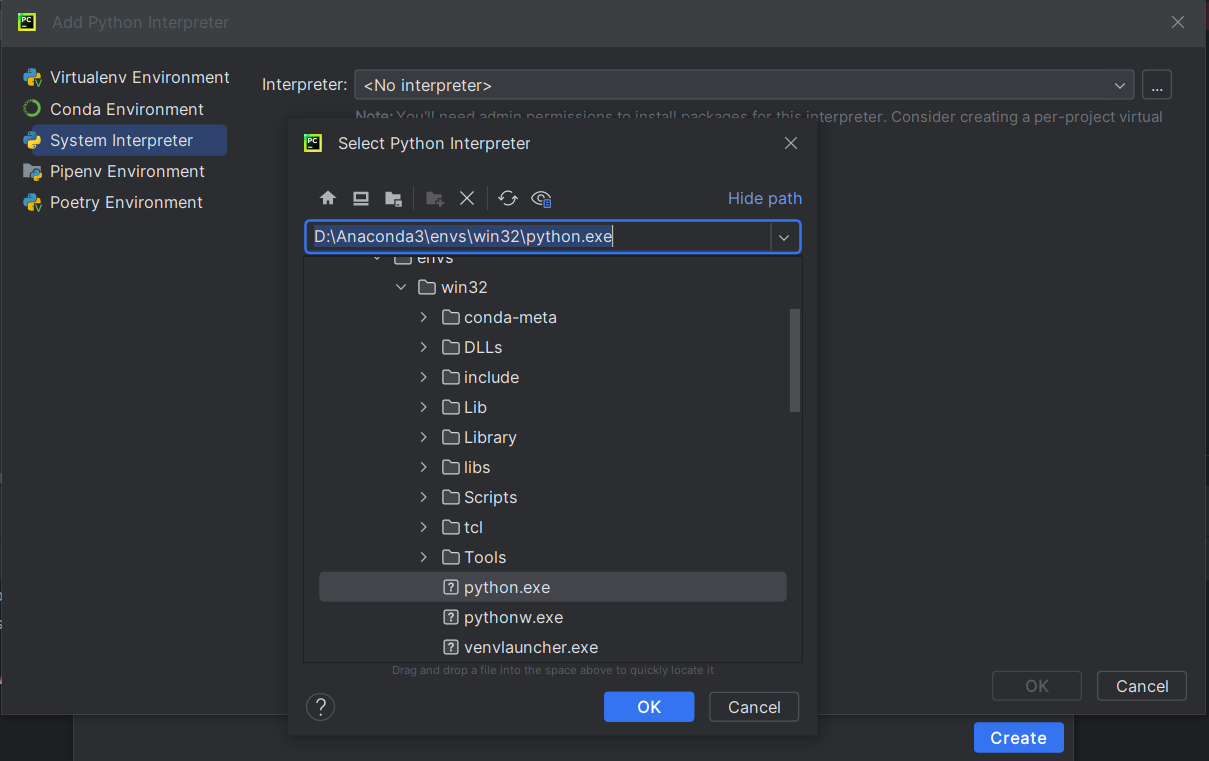Select the pythonw.exe file name

513,617
